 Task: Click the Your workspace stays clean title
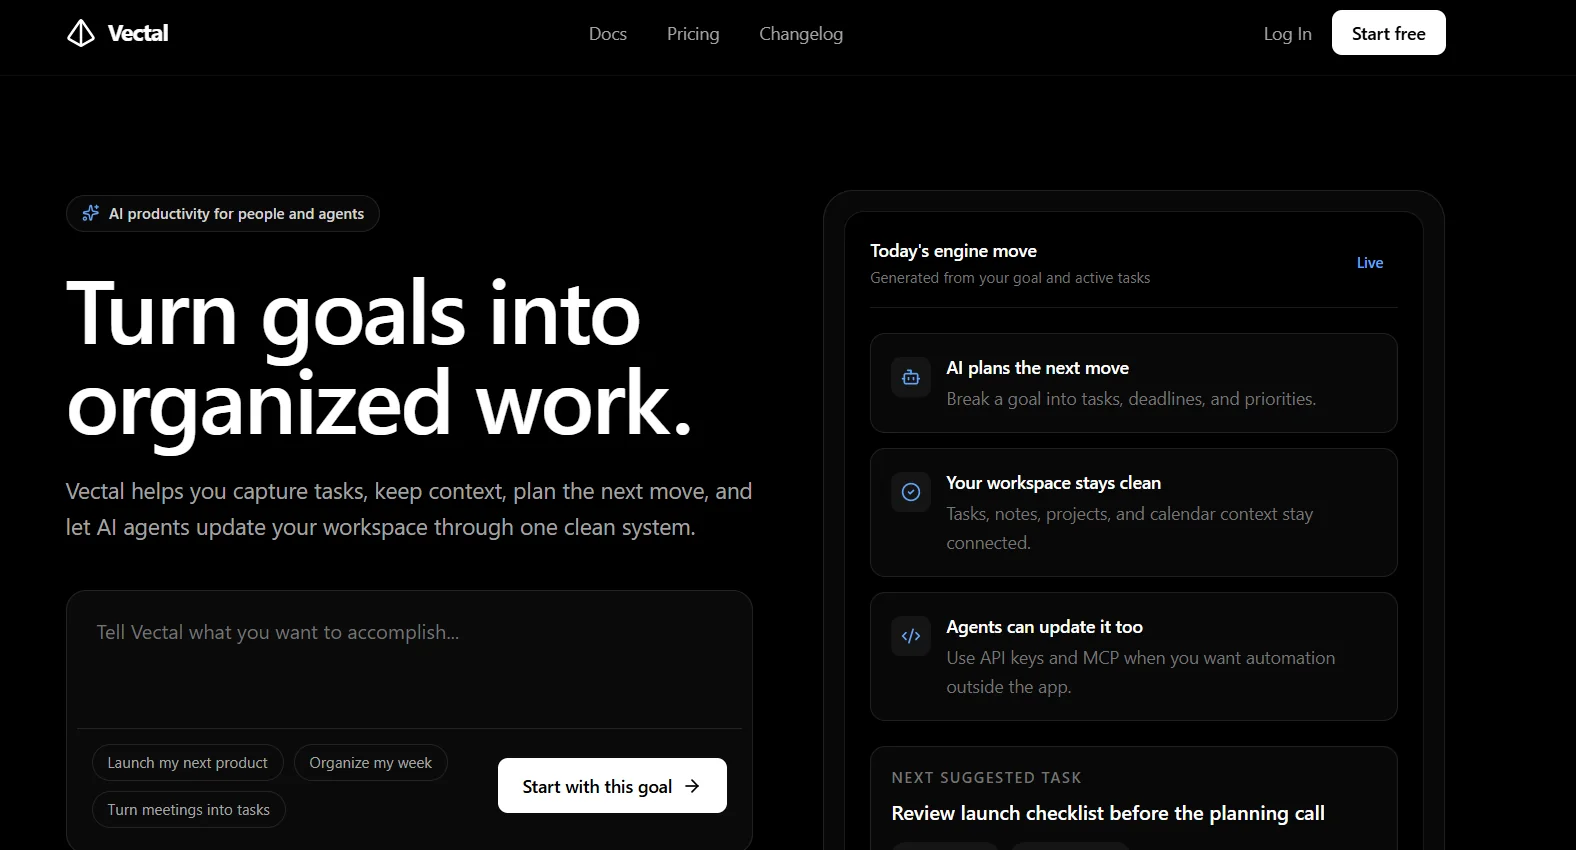tap(1054, 483)
